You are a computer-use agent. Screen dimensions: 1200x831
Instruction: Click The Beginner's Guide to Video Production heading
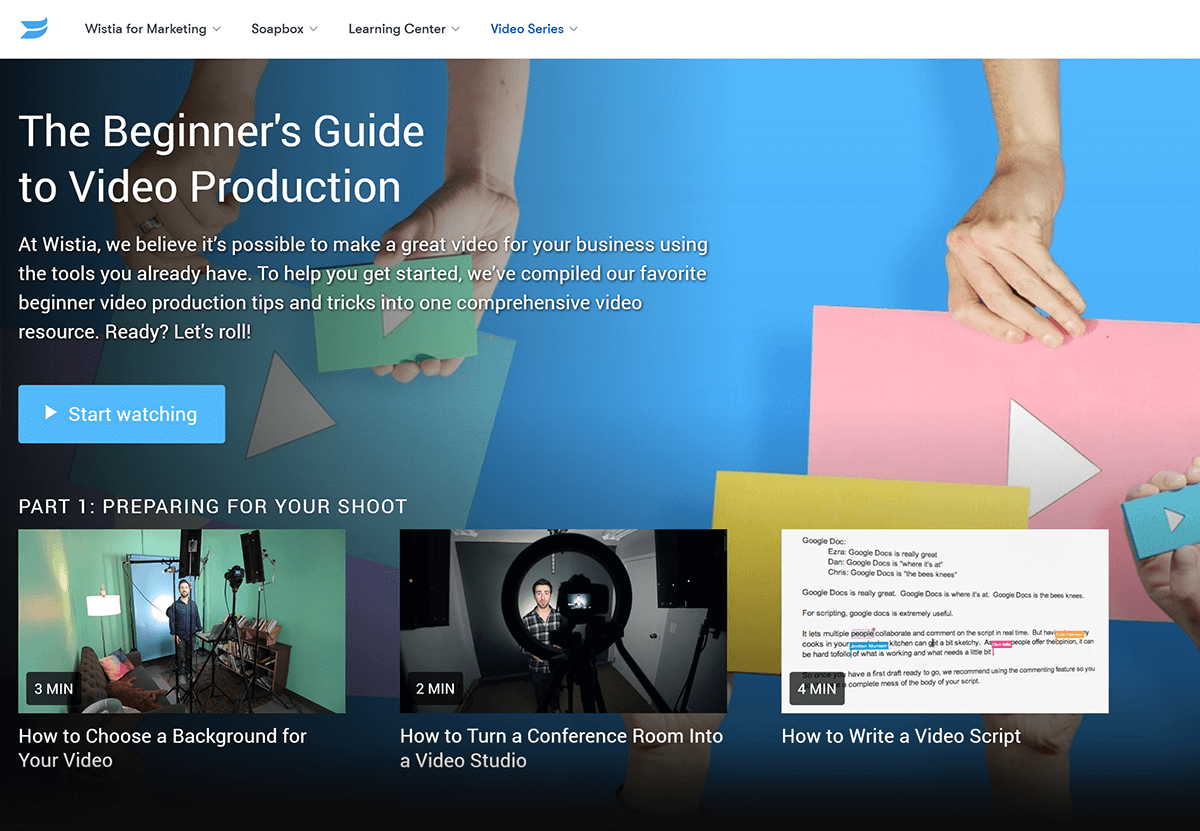[x=221, y=159]
